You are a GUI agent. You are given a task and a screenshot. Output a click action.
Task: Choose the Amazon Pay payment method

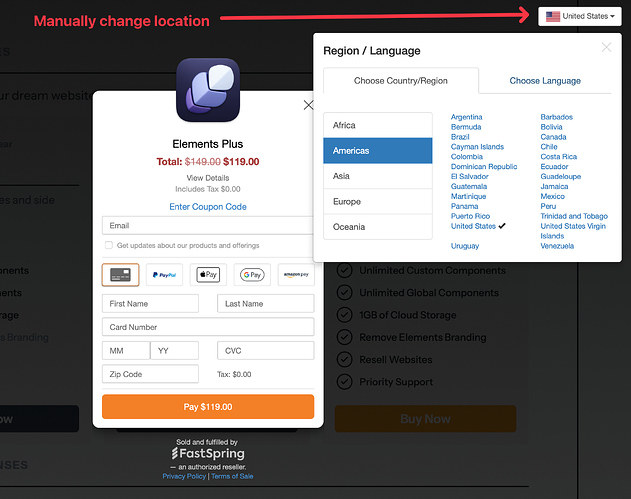tap(296, 274)
